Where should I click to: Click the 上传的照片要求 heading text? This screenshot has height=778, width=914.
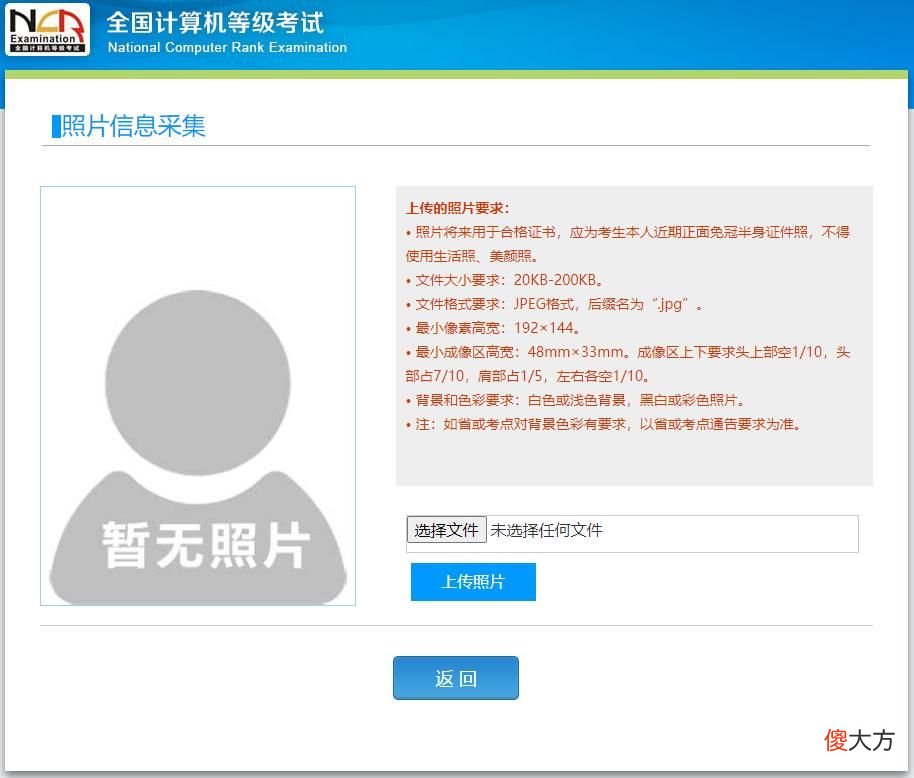pos(458,208)
